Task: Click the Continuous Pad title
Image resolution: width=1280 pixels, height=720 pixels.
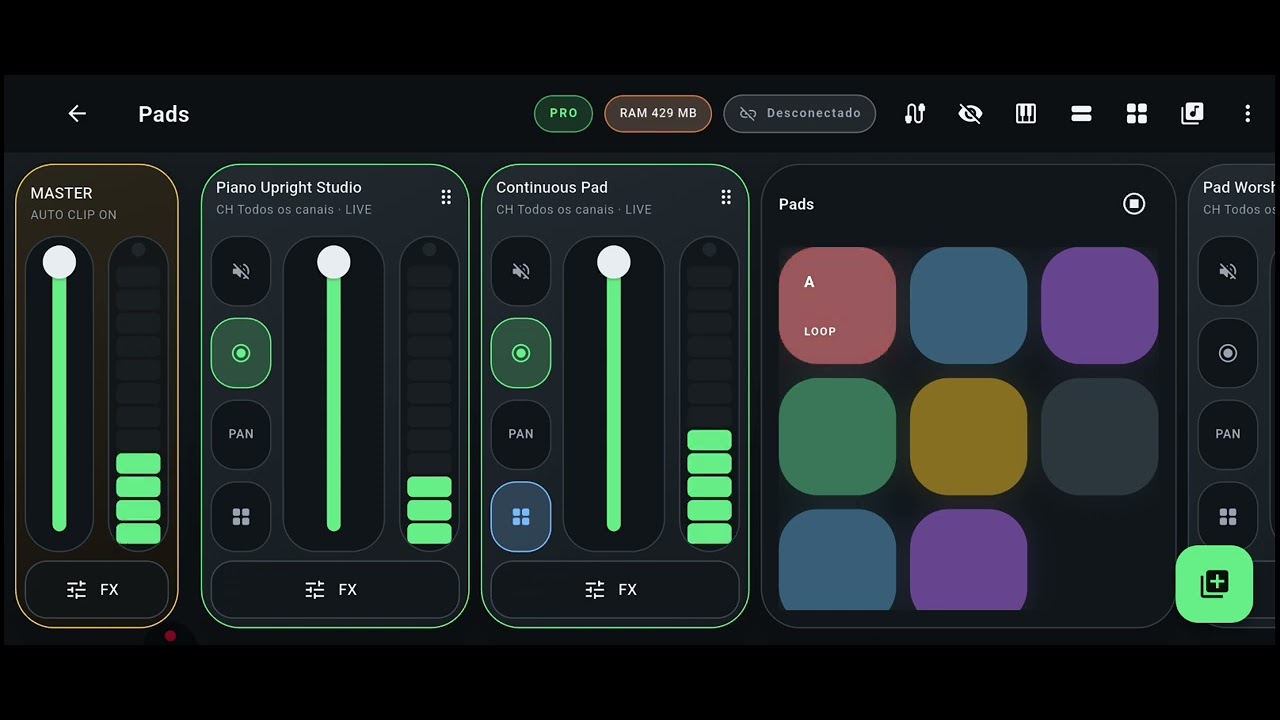Action: tap(552, 187)
